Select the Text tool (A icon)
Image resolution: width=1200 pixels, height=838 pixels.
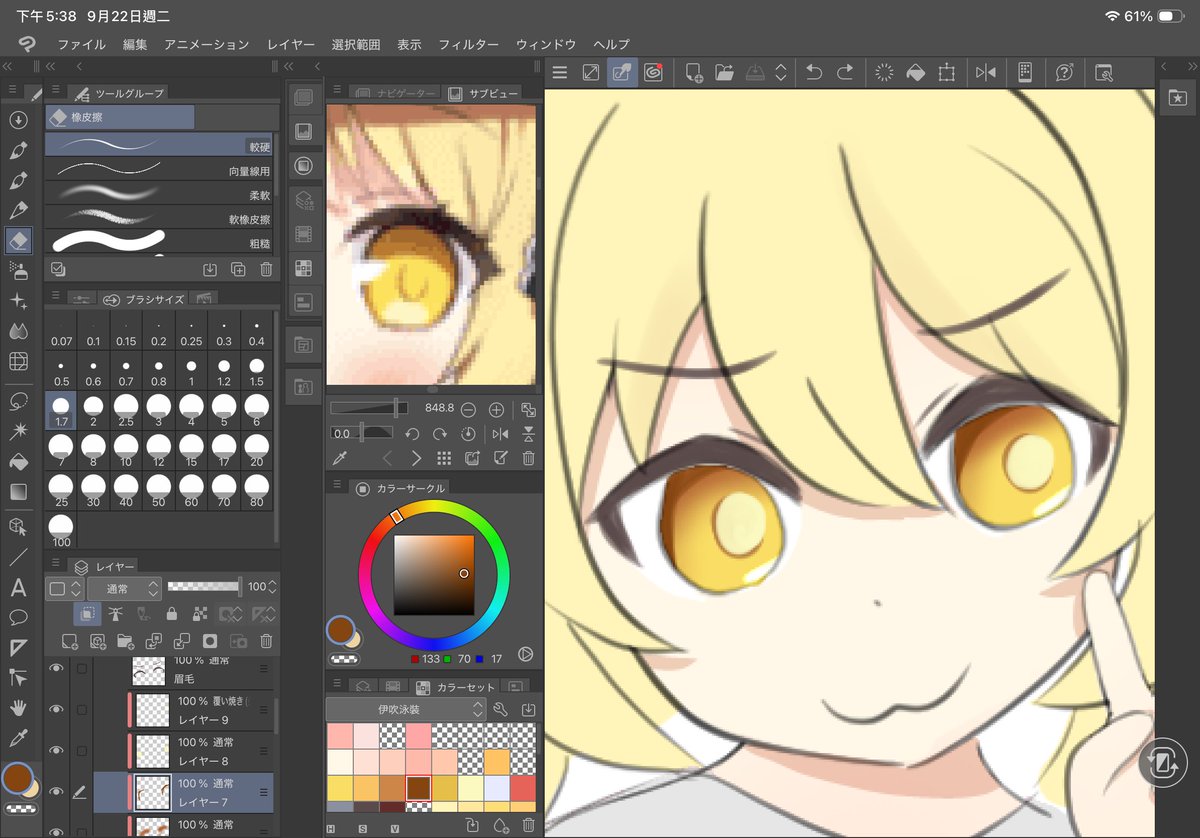(x=18, y=587)
